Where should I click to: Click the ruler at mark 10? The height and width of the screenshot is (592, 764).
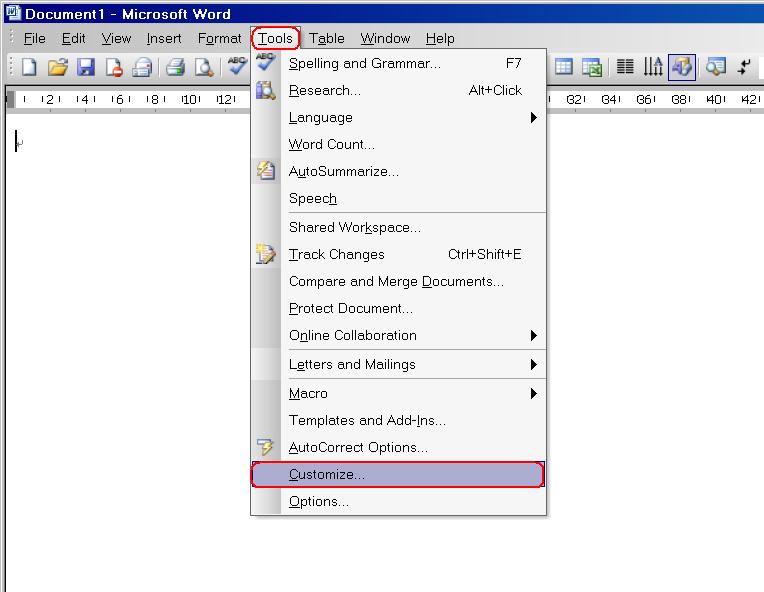[191, 99]
